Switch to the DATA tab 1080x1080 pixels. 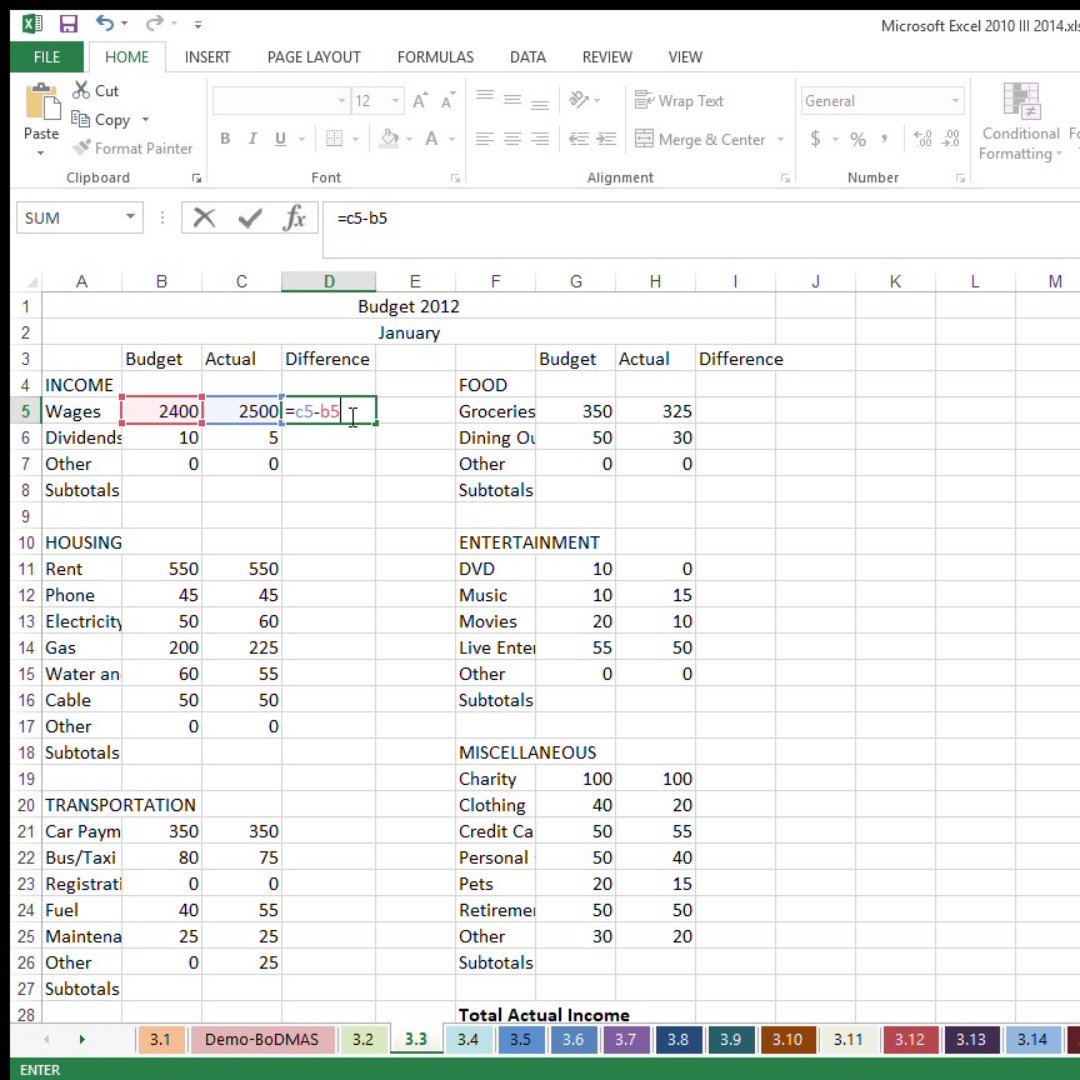click(x=528, y=57)
